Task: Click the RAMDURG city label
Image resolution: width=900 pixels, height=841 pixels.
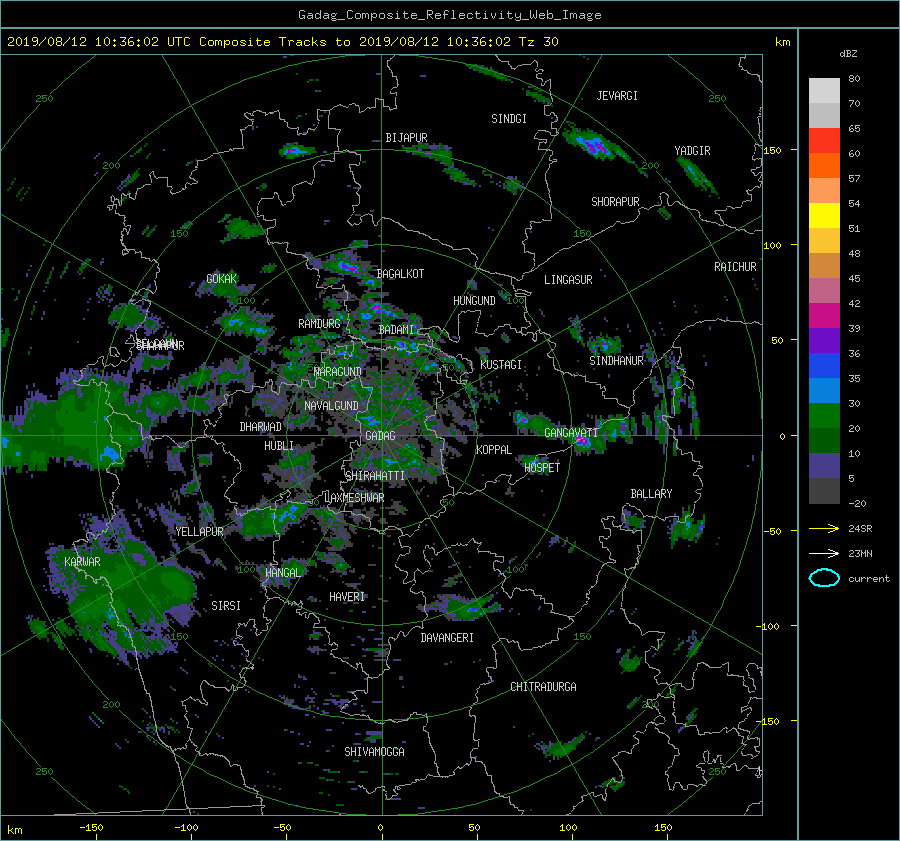Action: [319, 324]
